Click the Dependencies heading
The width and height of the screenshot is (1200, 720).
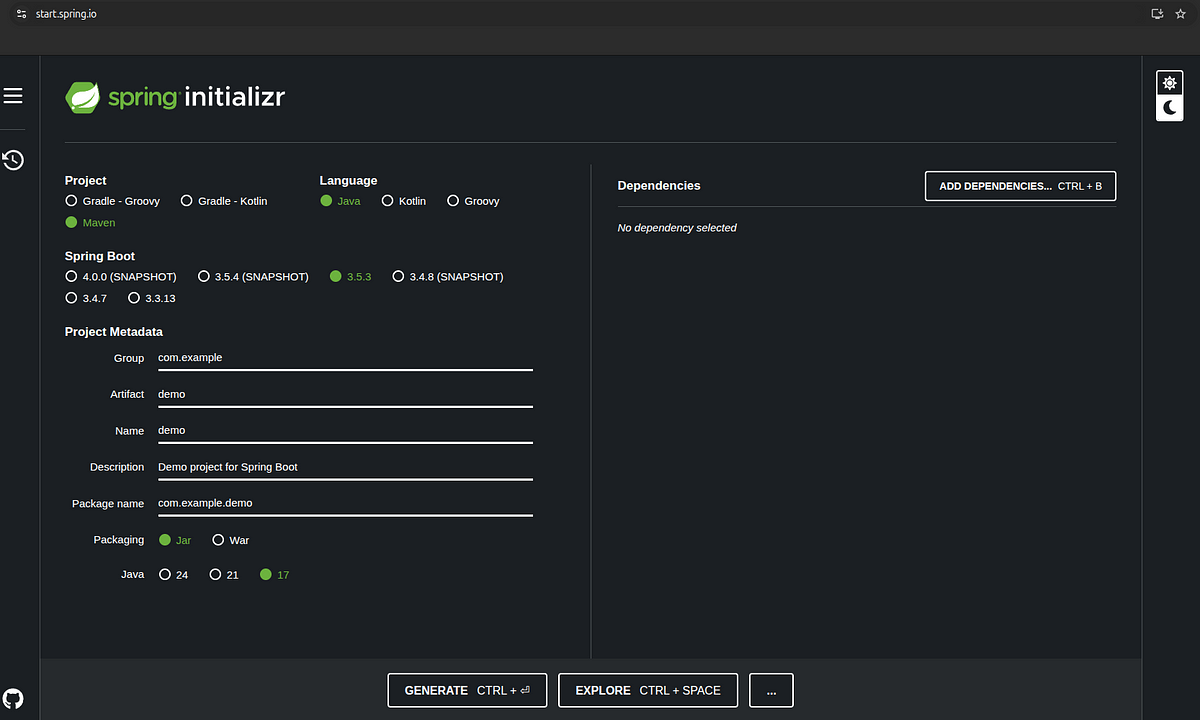[x=659, y=186]
